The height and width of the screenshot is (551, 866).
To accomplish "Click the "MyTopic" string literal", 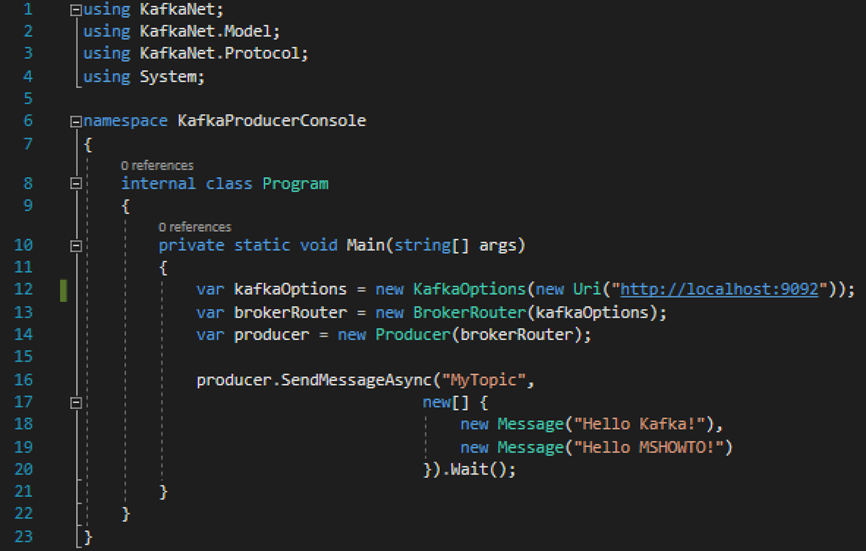I will pyautogui.click(x=483, y=380).
